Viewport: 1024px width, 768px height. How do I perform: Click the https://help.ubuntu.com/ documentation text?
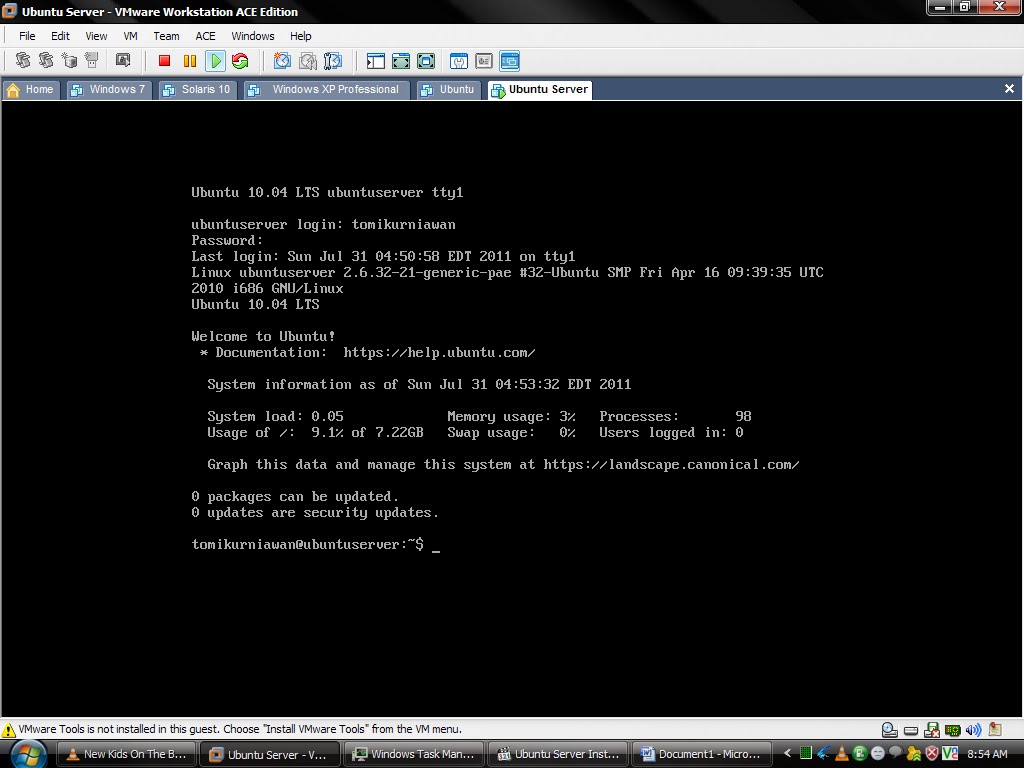coord(439,353)
